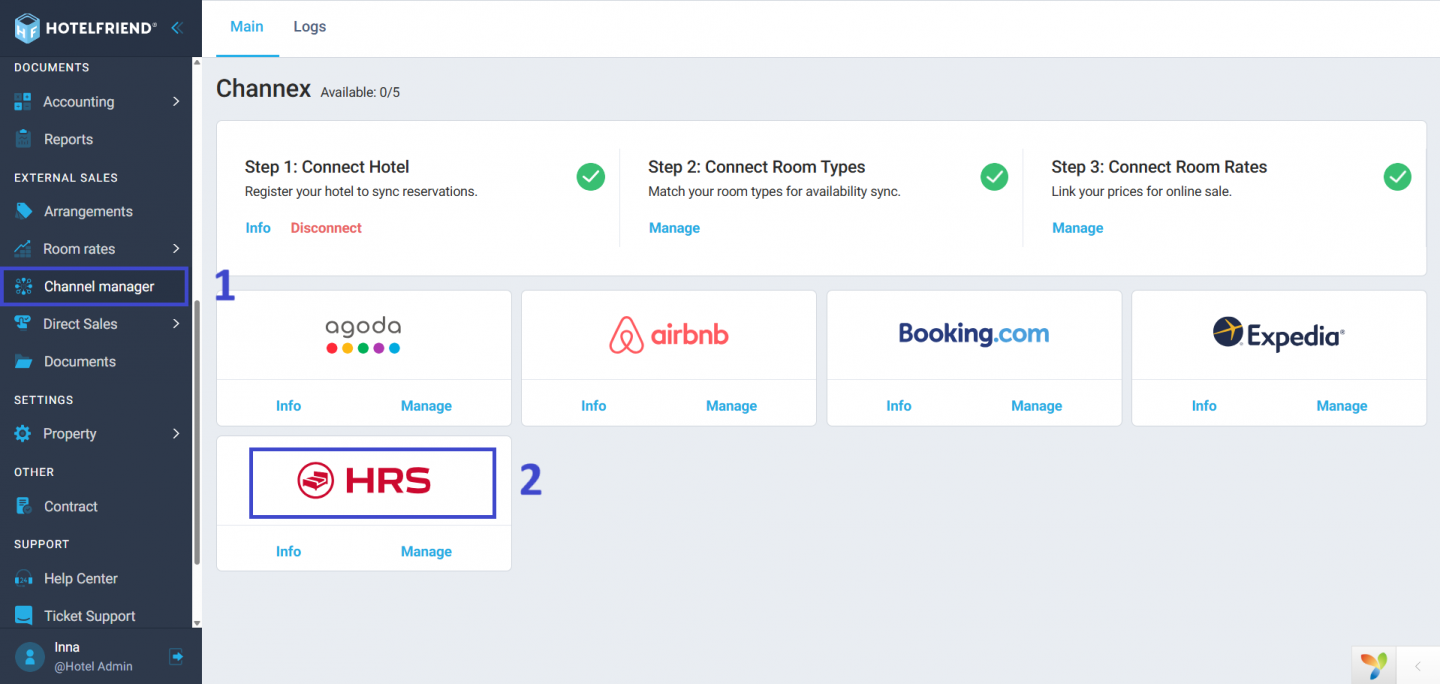Click the Direct Sales icon
This screenshot has width=1440, height=684.
coord(22,324)
